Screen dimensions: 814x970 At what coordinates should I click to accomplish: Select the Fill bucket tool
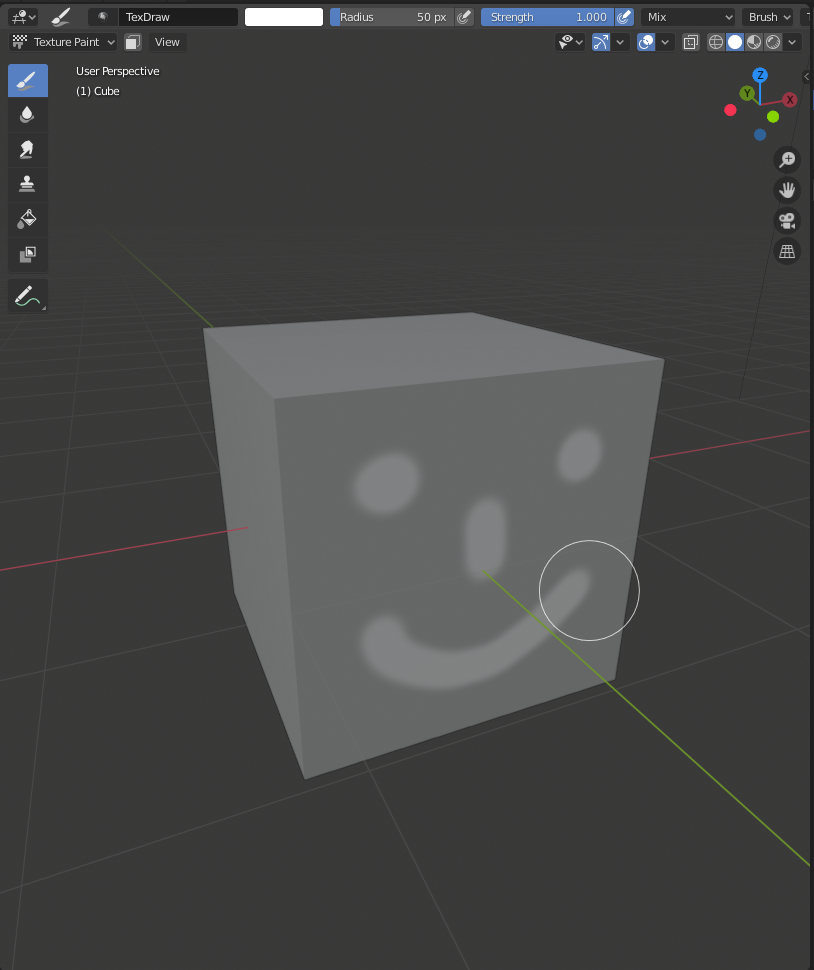click(27, 218)
